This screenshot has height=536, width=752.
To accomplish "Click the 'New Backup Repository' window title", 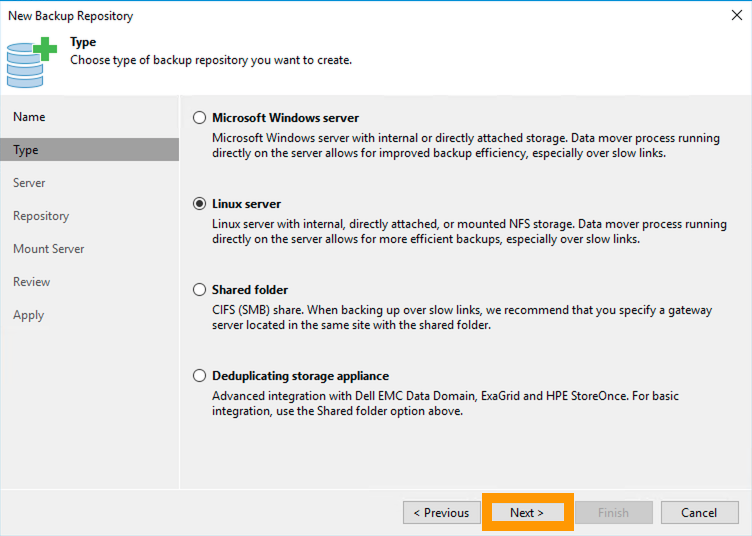I will tap(70, 16).
